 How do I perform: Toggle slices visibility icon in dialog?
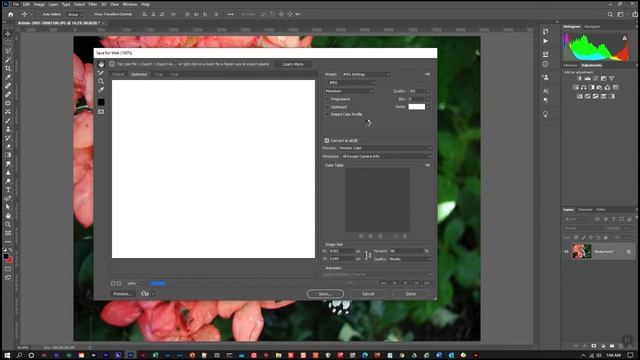pos(101,112)
